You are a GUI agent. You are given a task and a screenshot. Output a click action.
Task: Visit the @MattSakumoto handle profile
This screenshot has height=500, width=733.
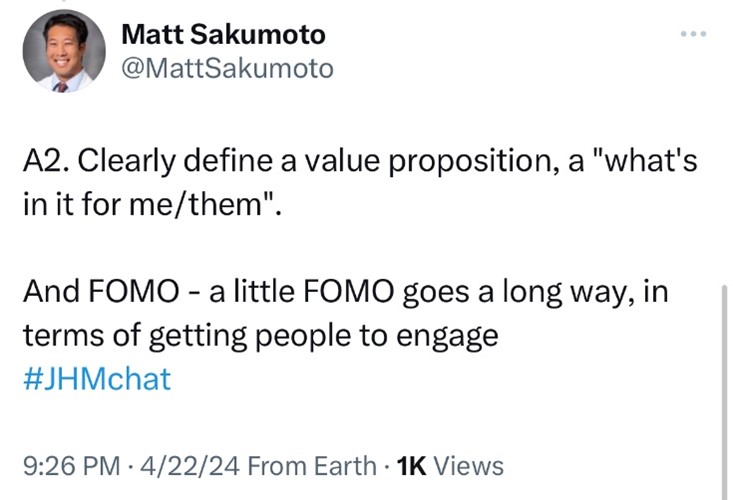coord(226,68)
